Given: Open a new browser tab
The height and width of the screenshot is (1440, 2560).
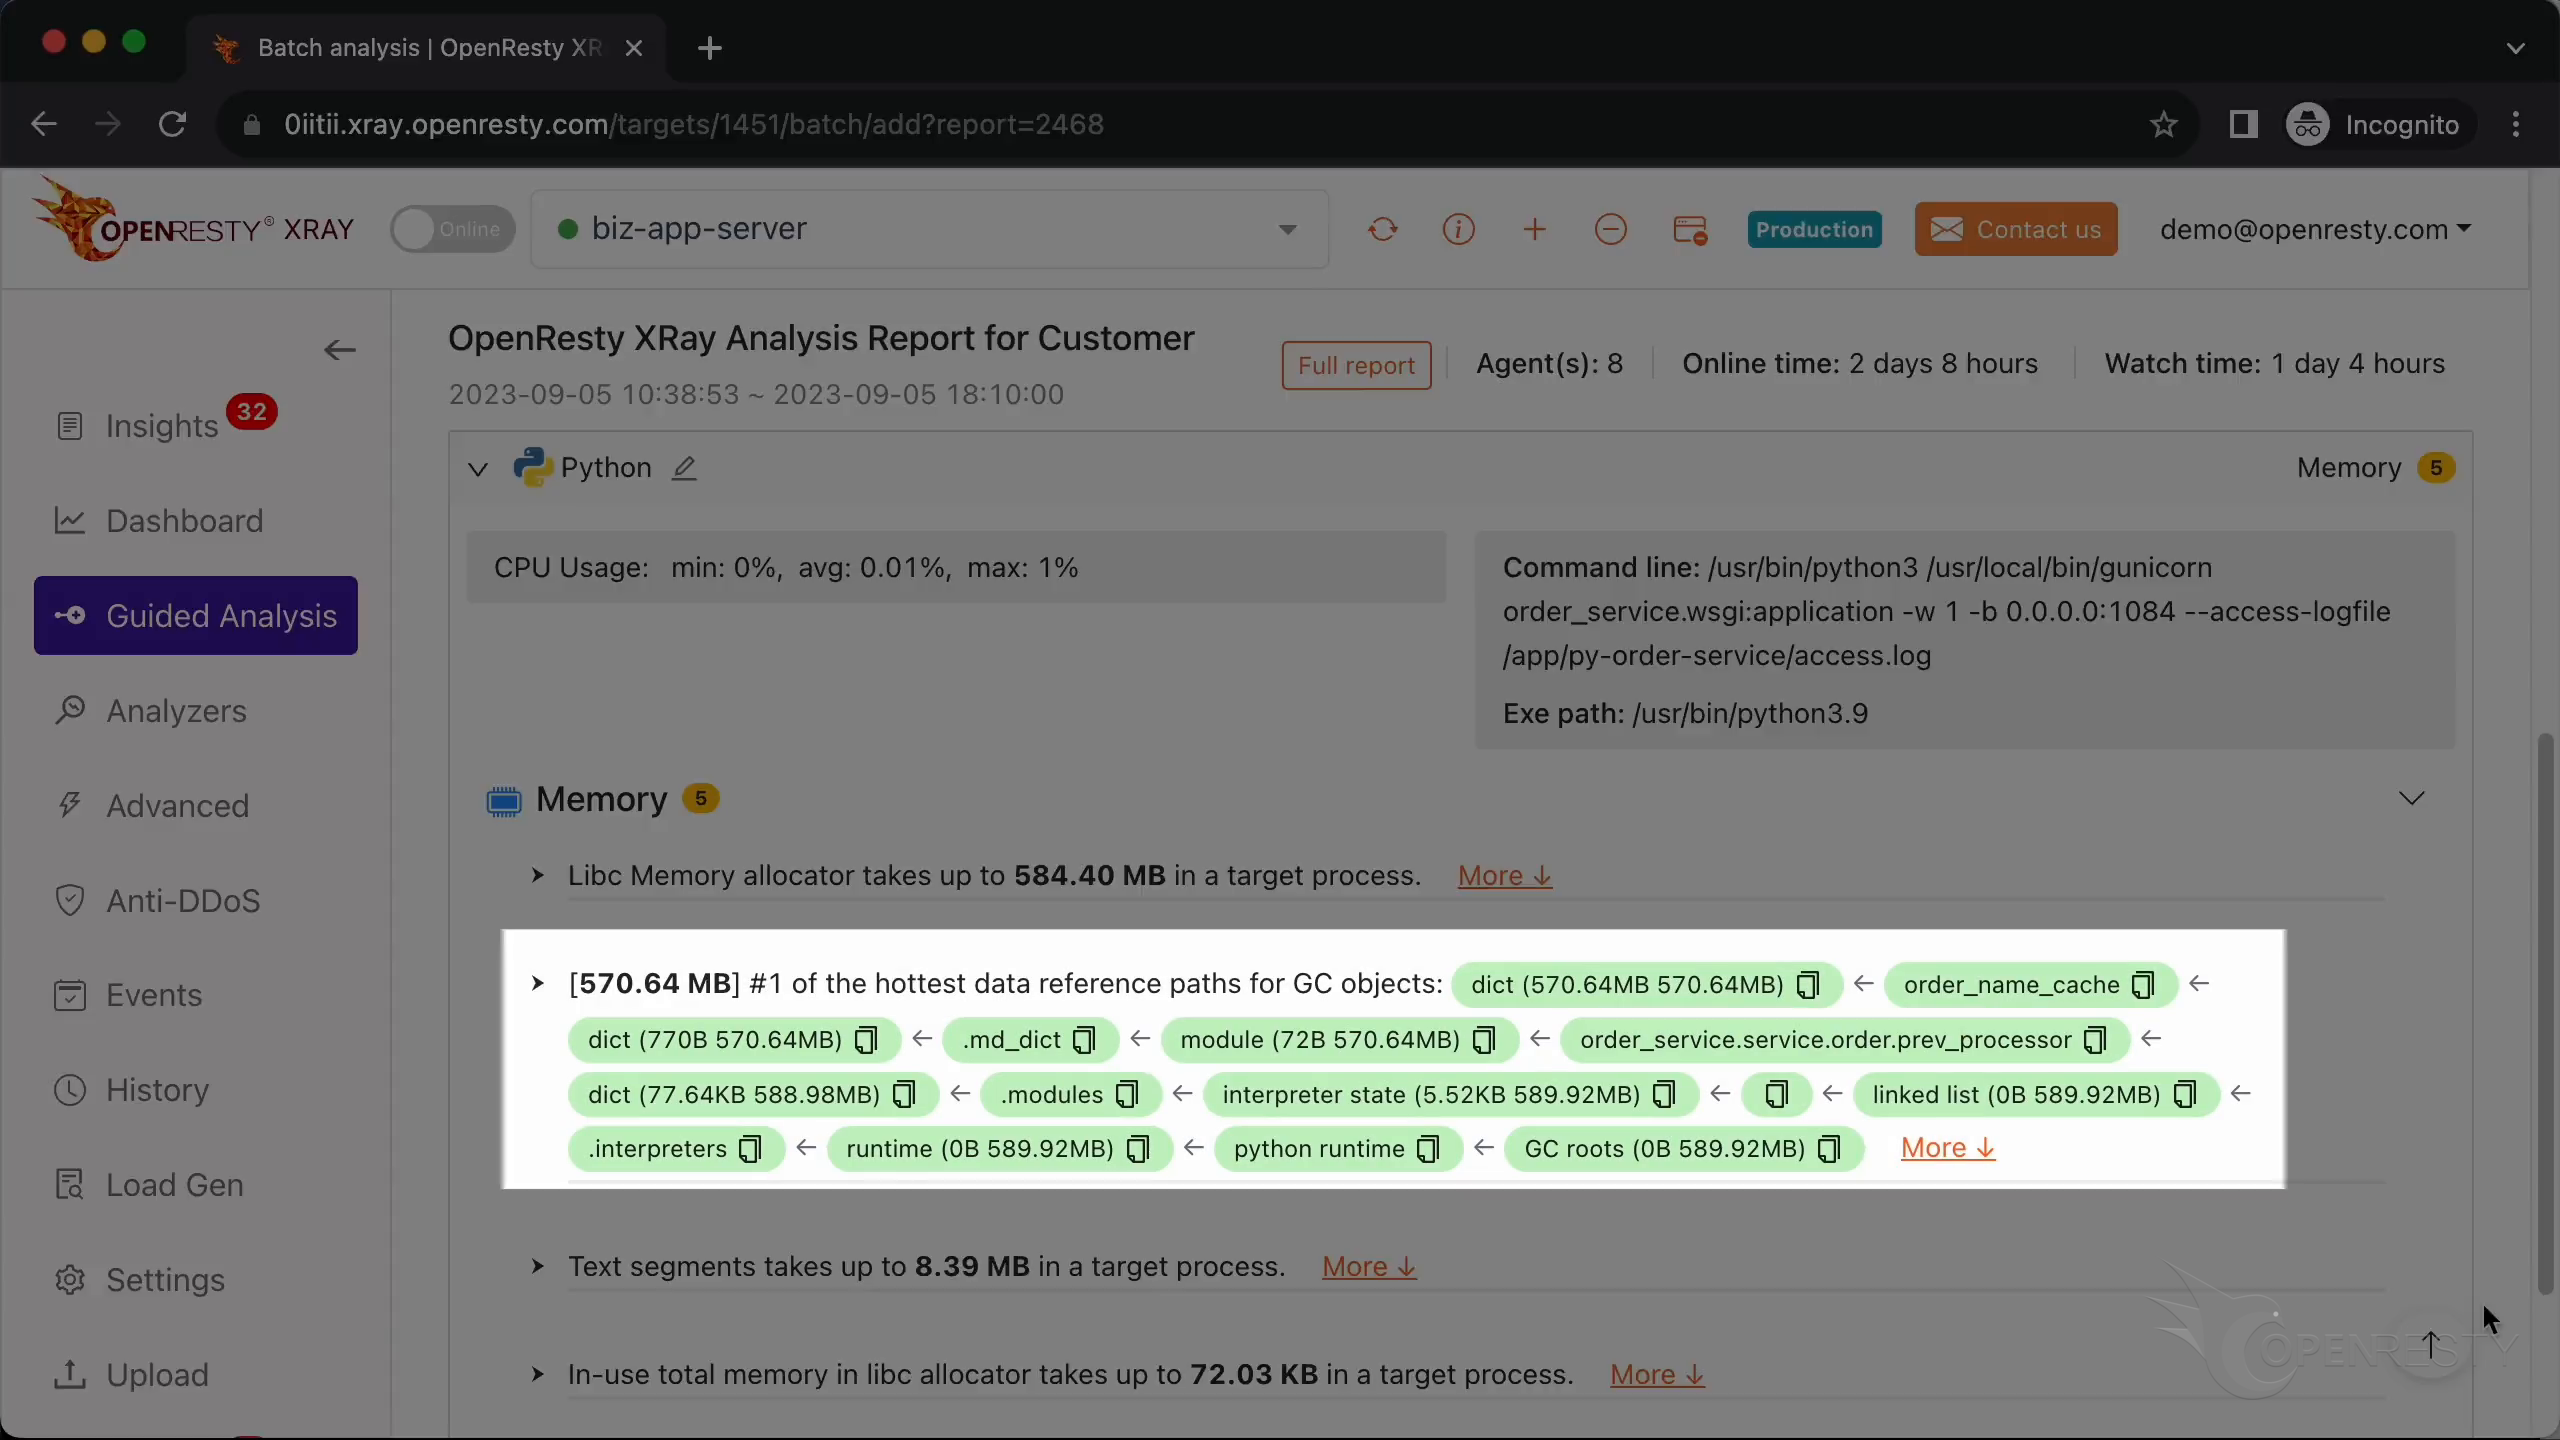Looking at the screenshot, I should [710, 48].
